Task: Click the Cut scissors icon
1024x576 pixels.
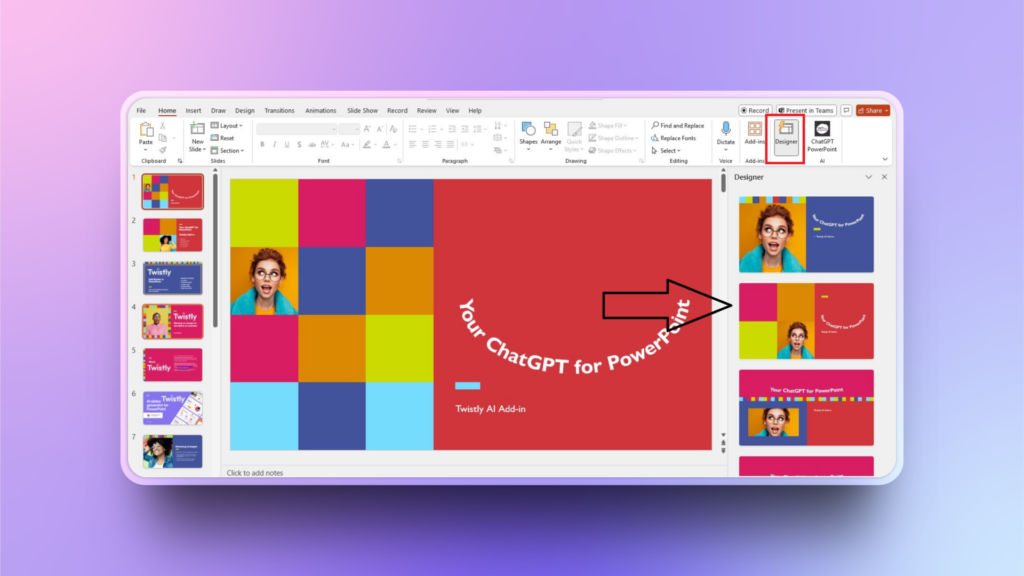Action: [x=163, y=125]
